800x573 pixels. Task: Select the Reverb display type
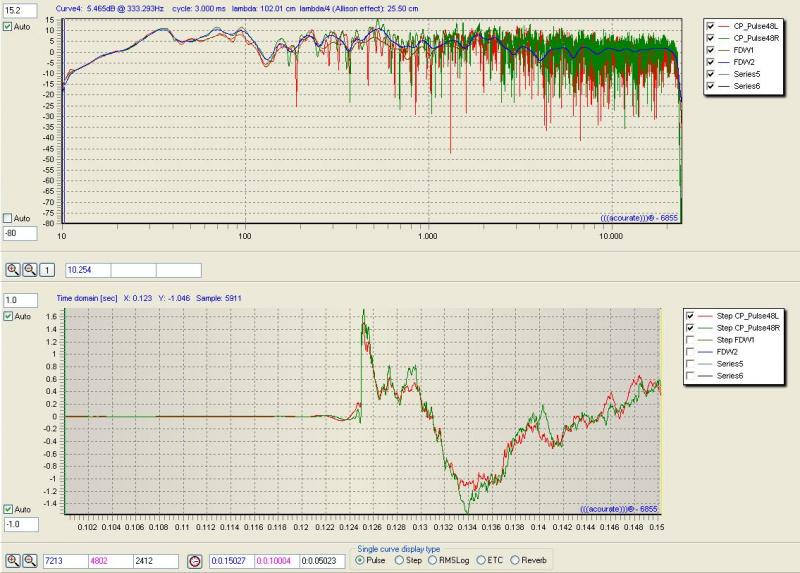tap(515, 560)
